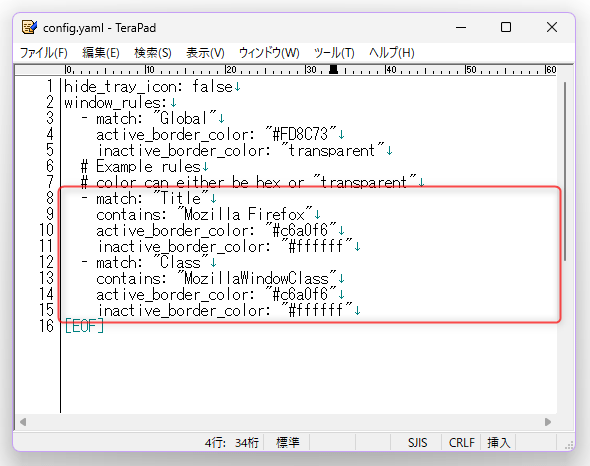Open the ファイル(F) menu

(43, 52)
